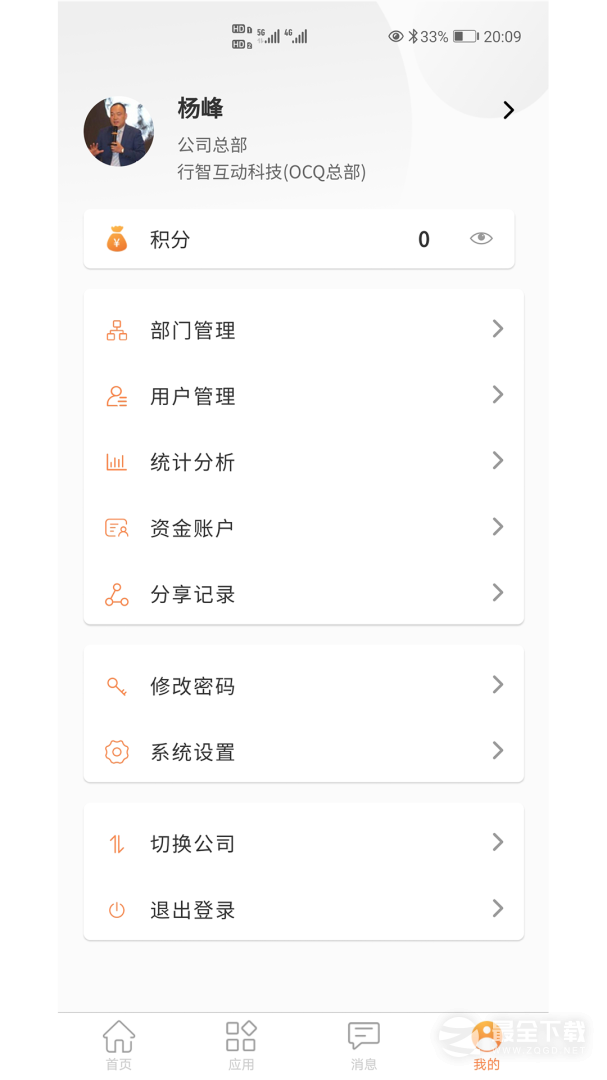Viewport: 607px width, 1080px height.
Task: Open profile details via top-right arrow
Action: coord(508,110)
